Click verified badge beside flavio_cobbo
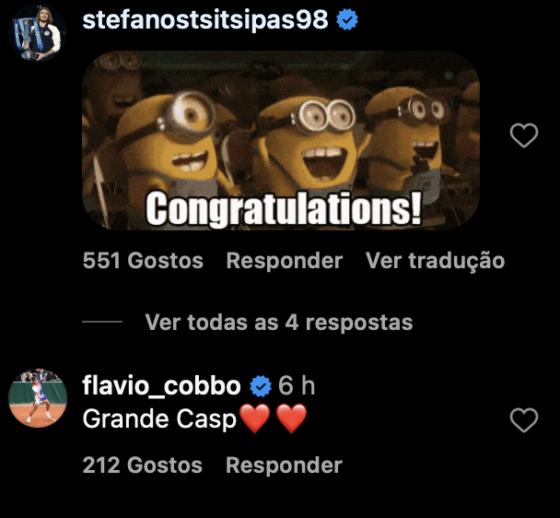Viewport: 560px width, 518px height. (x=260, y=386)
